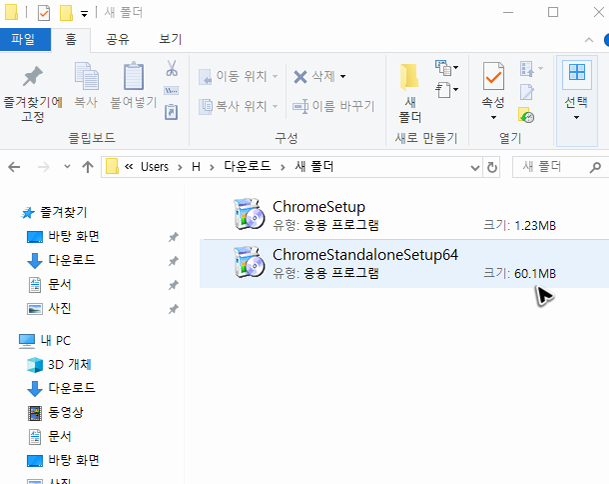Create a new folder with 새 폴더

(x=410, y=93)
